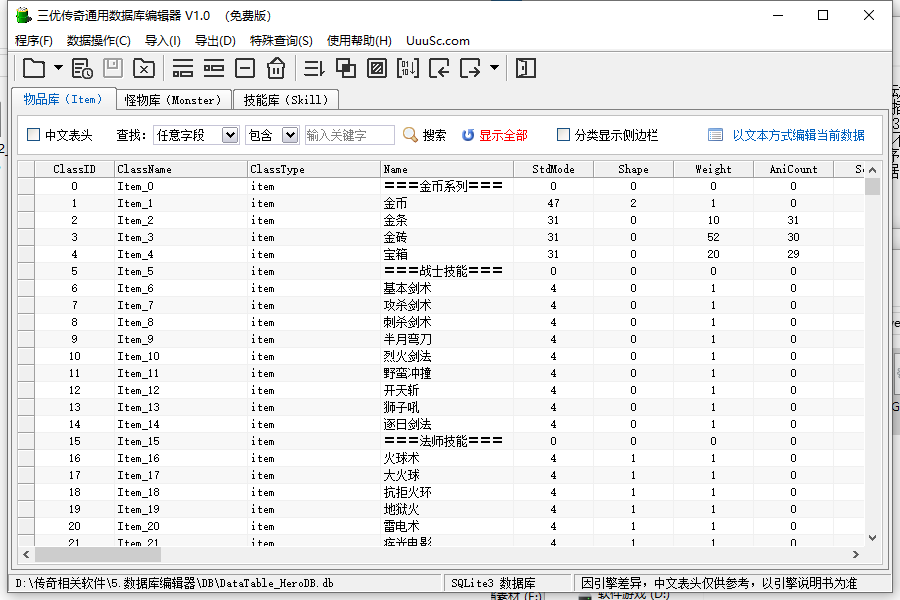The height and width of the screenshot is (600, 900).
Task: Click the horizontal scrollbar below the table
Action: pyautogui.click(x=440, y=554)
